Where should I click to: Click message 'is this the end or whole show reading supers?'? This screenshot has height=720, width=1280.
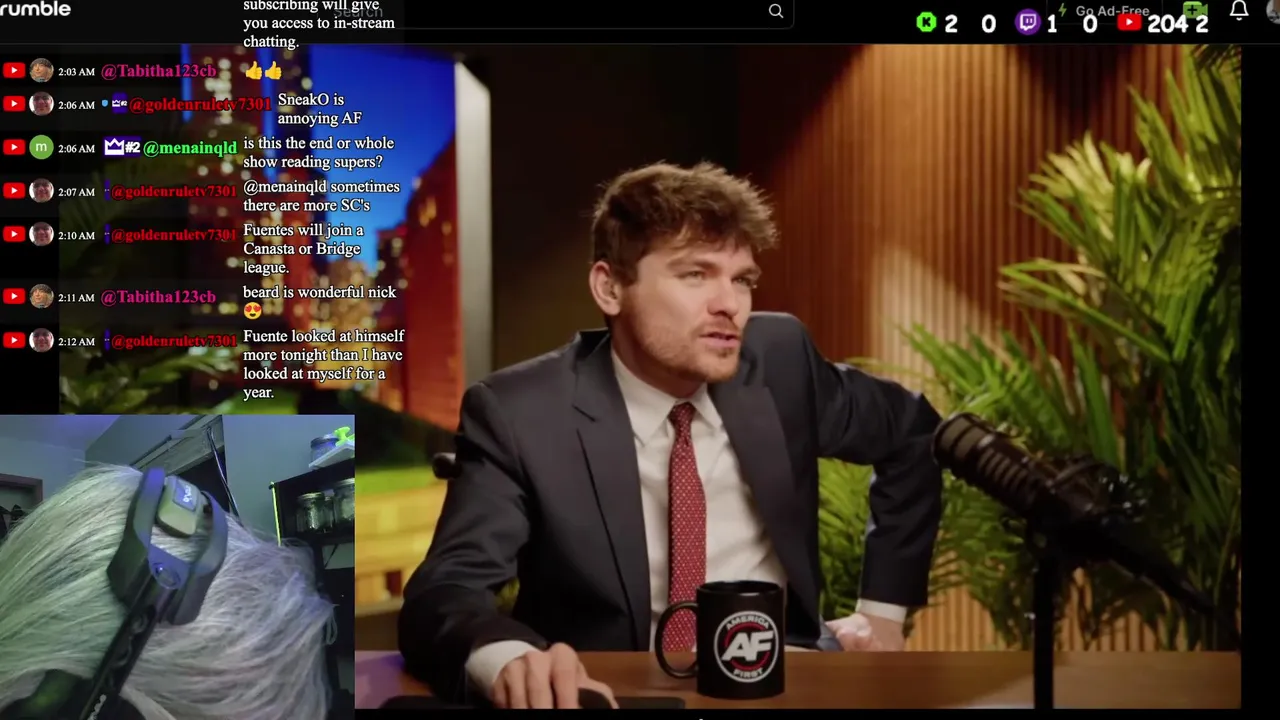tap(319, 153)
